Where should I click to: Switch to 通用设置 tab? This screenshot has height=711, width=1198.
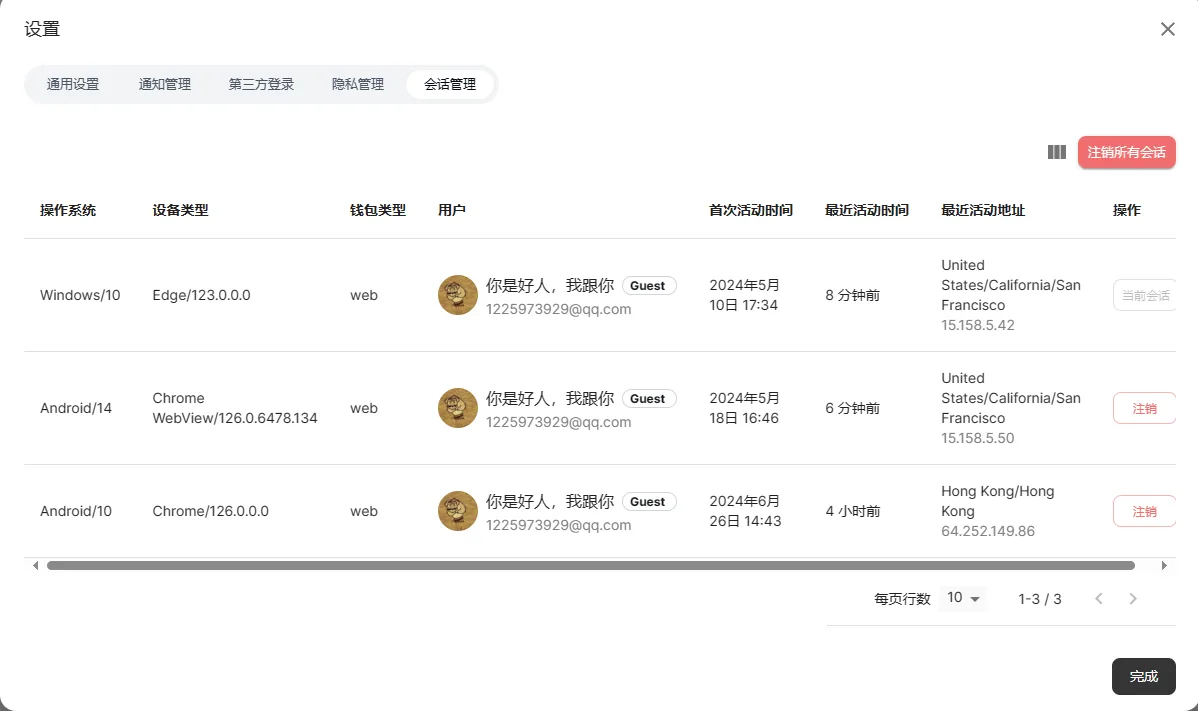tap(73, 84)
